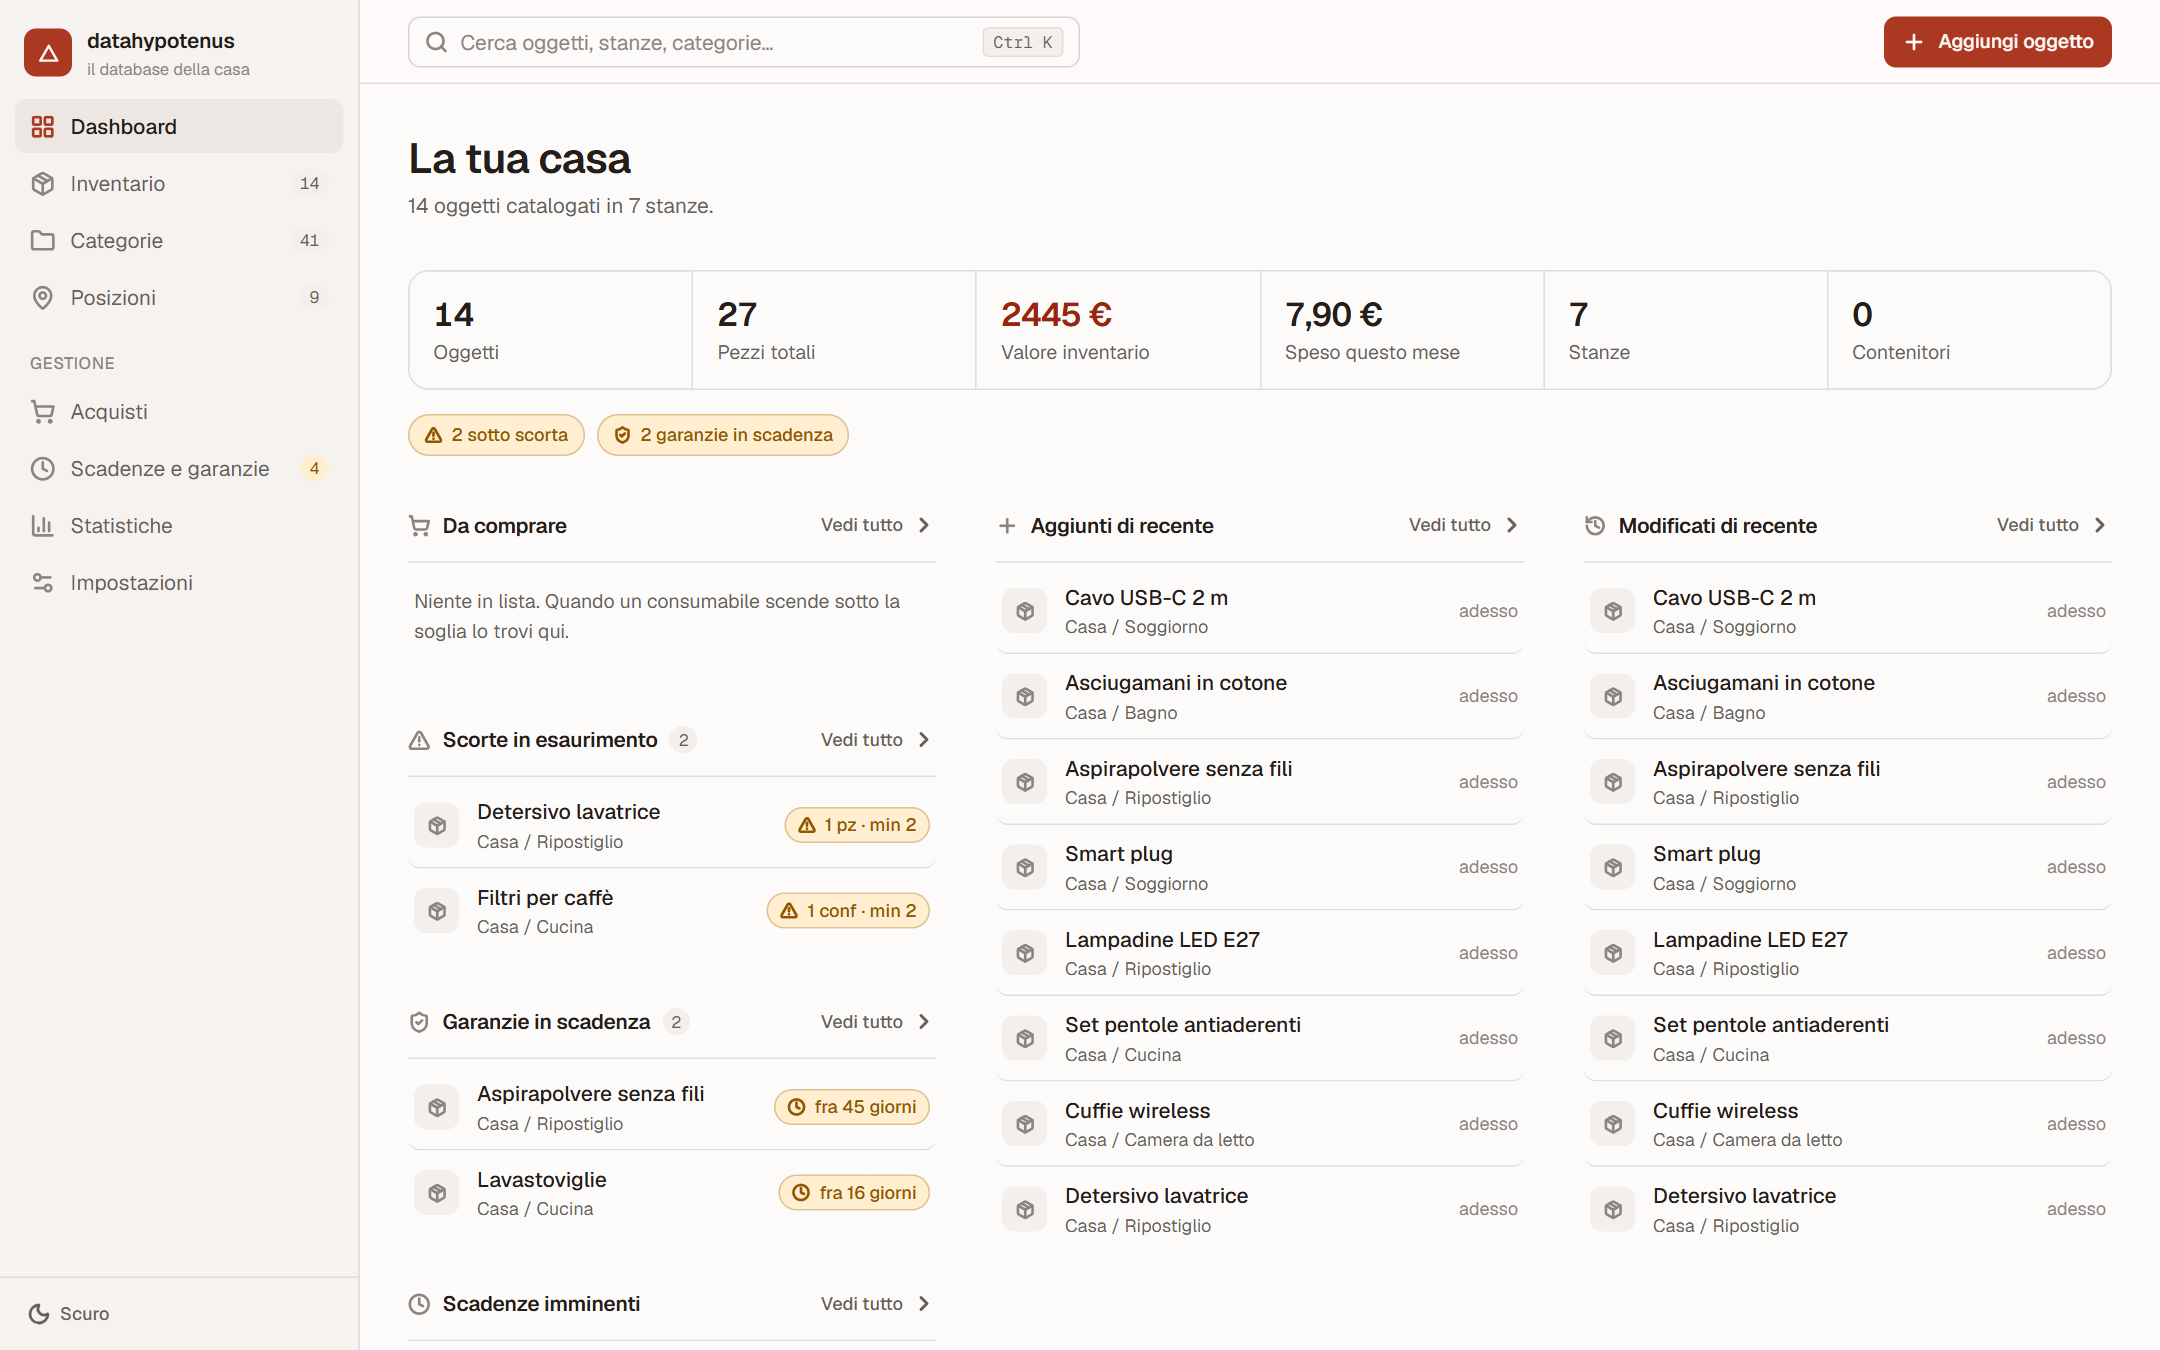Screen dimensions: 2160x1350
Task: Open Vedi tutto for Scorte in esaurimento
Action: click(x=876, y=740)
